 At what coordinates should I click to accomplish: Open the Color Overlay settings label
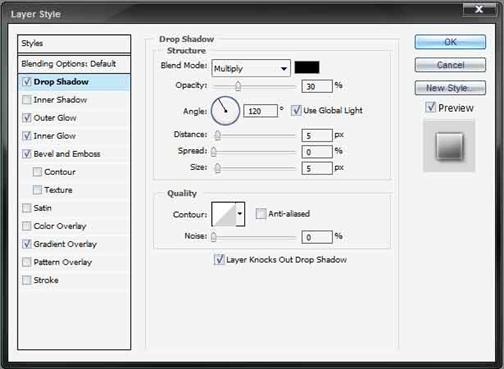click(60, 226)
